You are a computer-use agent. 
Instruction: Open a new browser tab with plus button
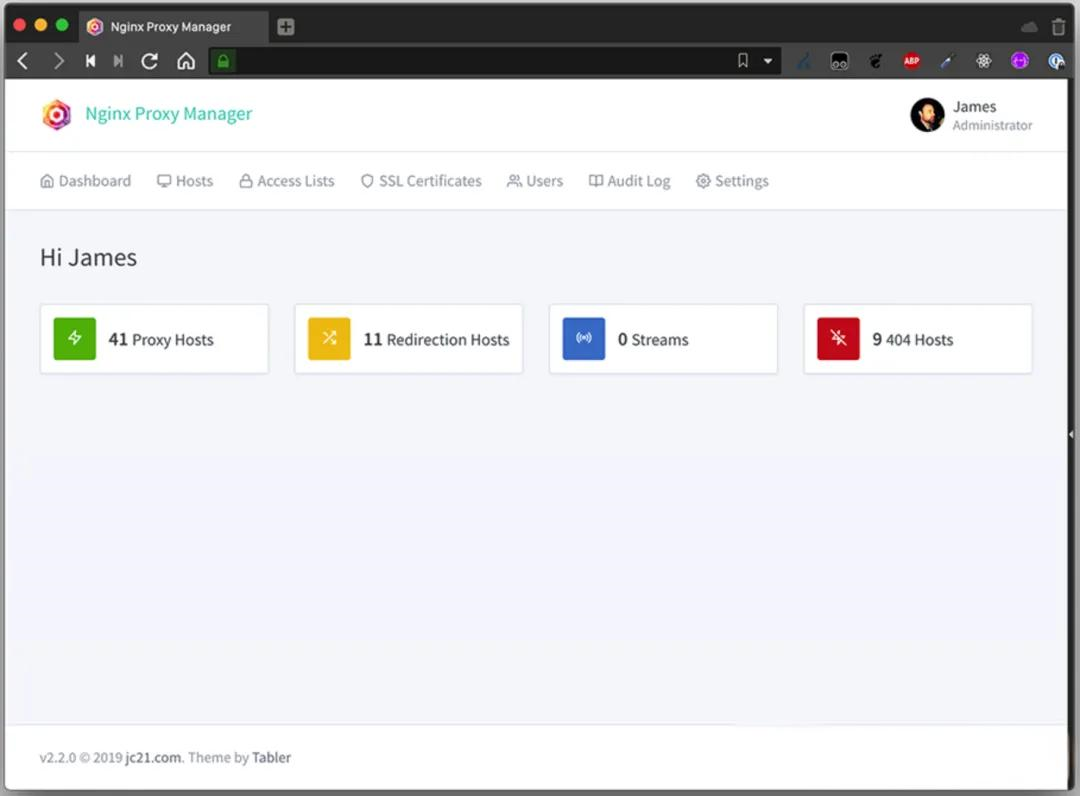coord(286,27)
